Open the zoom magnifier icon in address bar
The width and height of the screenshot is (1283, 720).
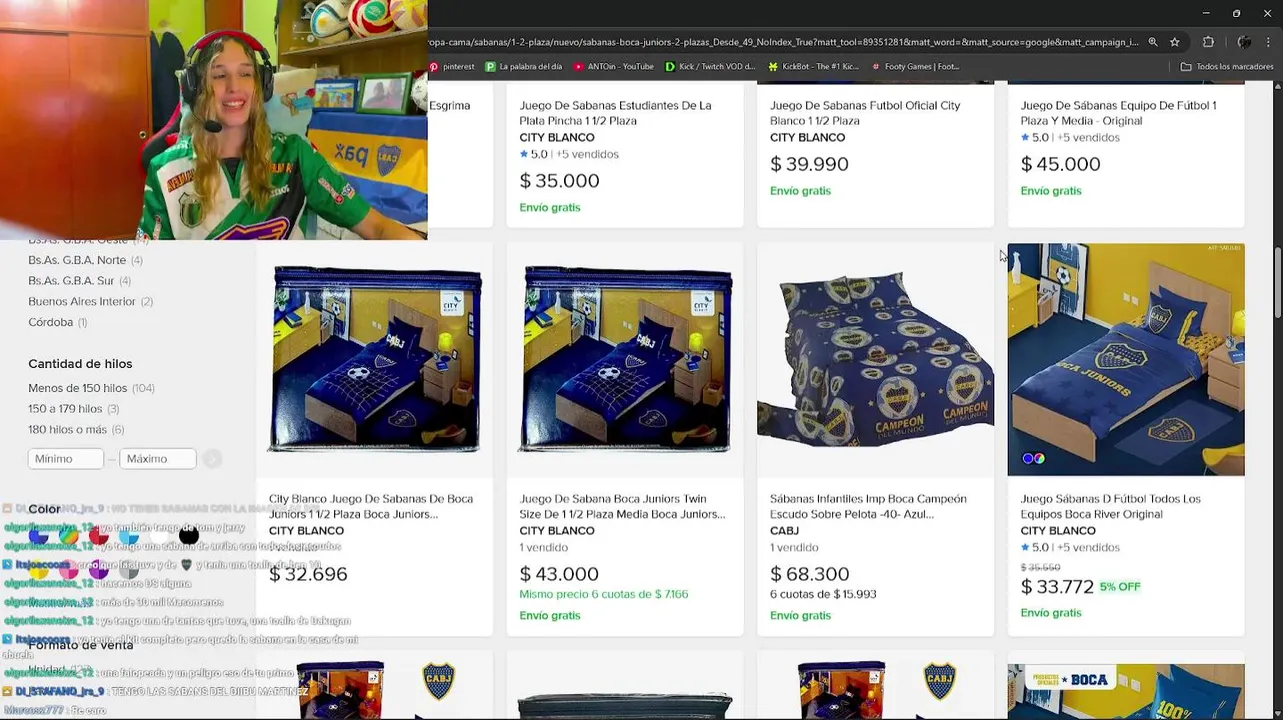[1153, 42]
